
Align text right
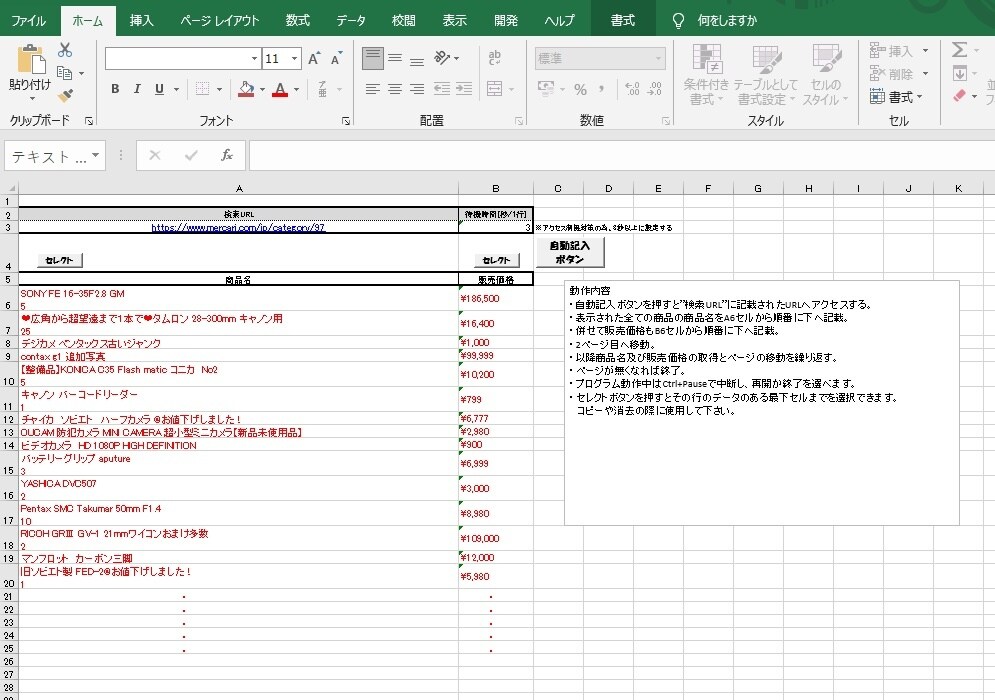coord(417,89)
